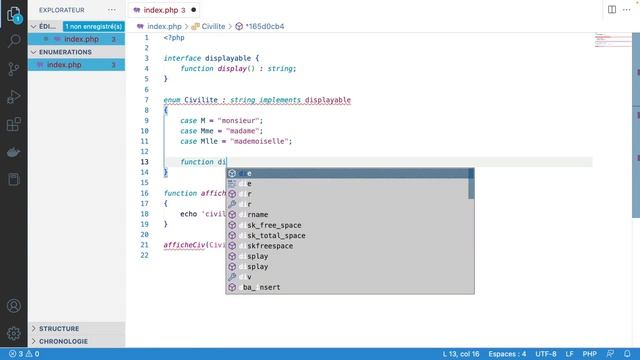Change end of line sequence LF

(x=569, y=354)
